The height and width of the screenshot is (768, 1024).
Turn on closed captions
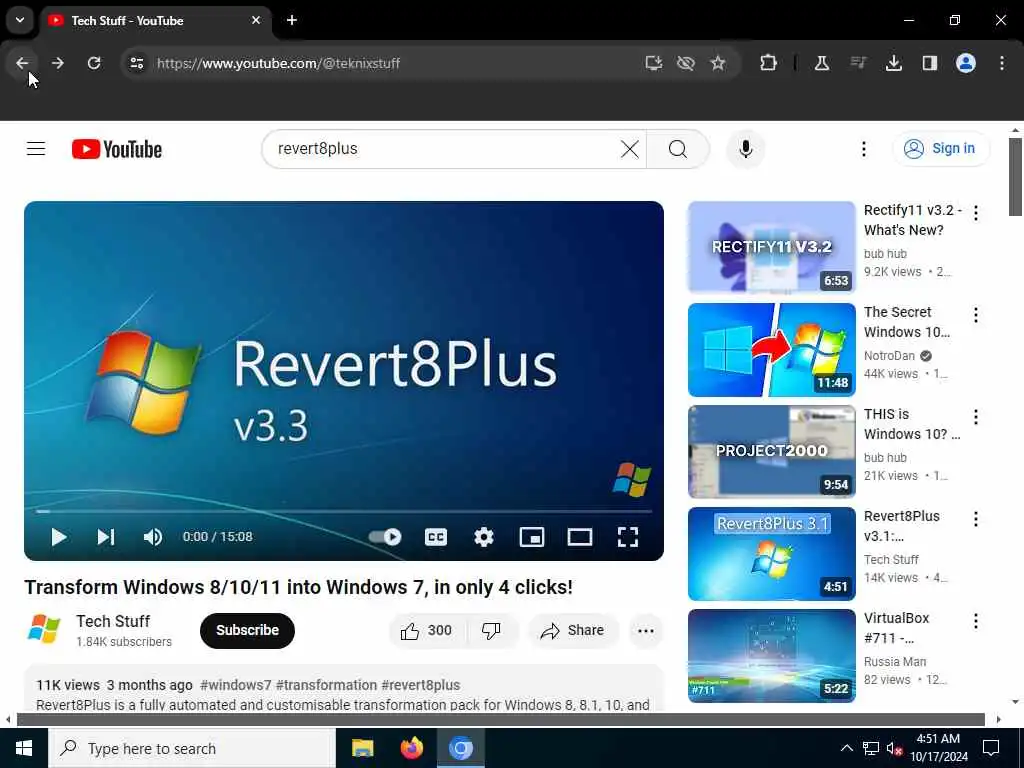436,537
